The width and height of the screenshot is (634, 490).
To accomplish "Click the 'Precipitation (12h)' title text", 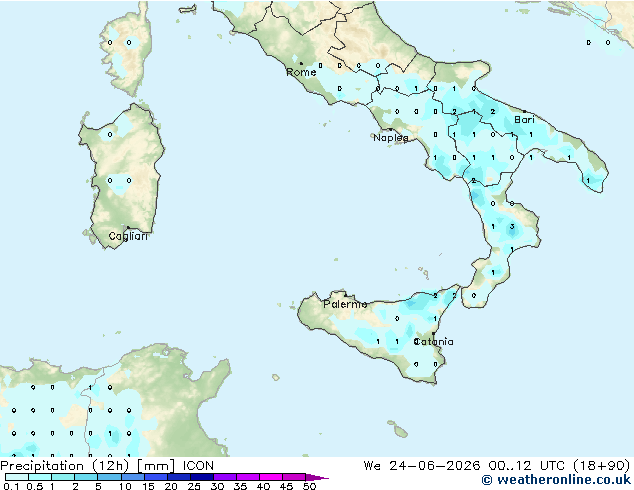I will pyautogui.click(x=65, y=466).
